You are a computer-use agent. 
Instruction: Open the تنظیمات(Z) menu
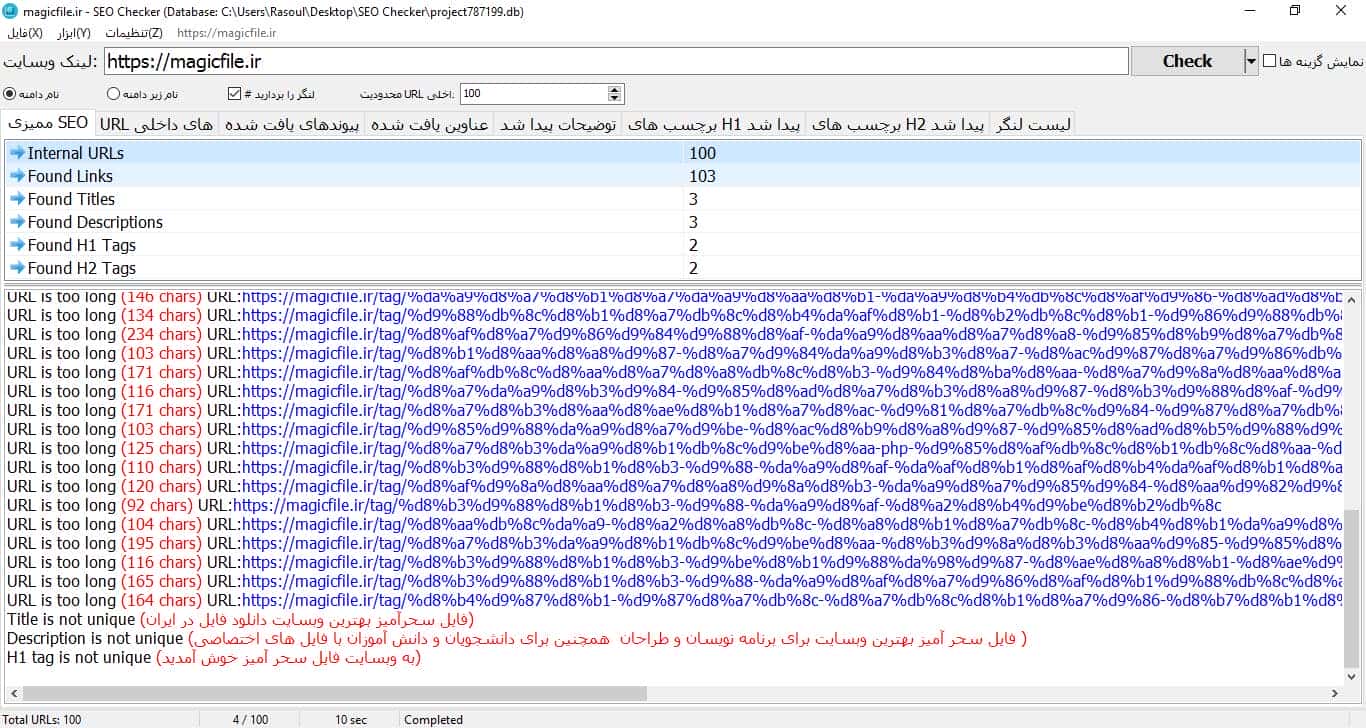[134, 33]
